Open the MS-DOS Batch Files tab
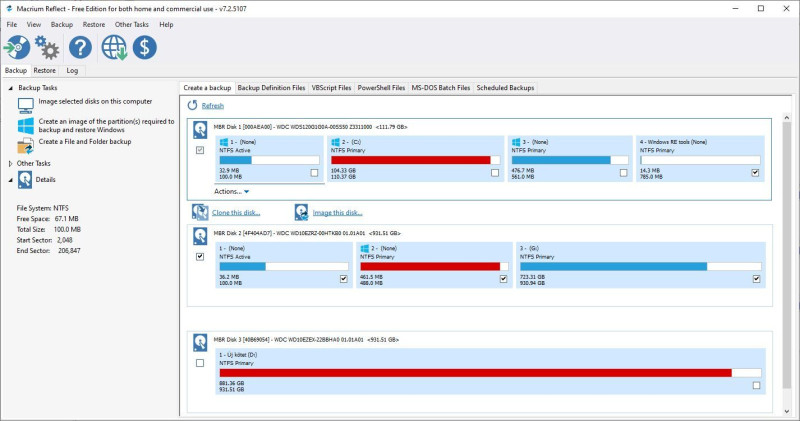 [x=441, y=88]
